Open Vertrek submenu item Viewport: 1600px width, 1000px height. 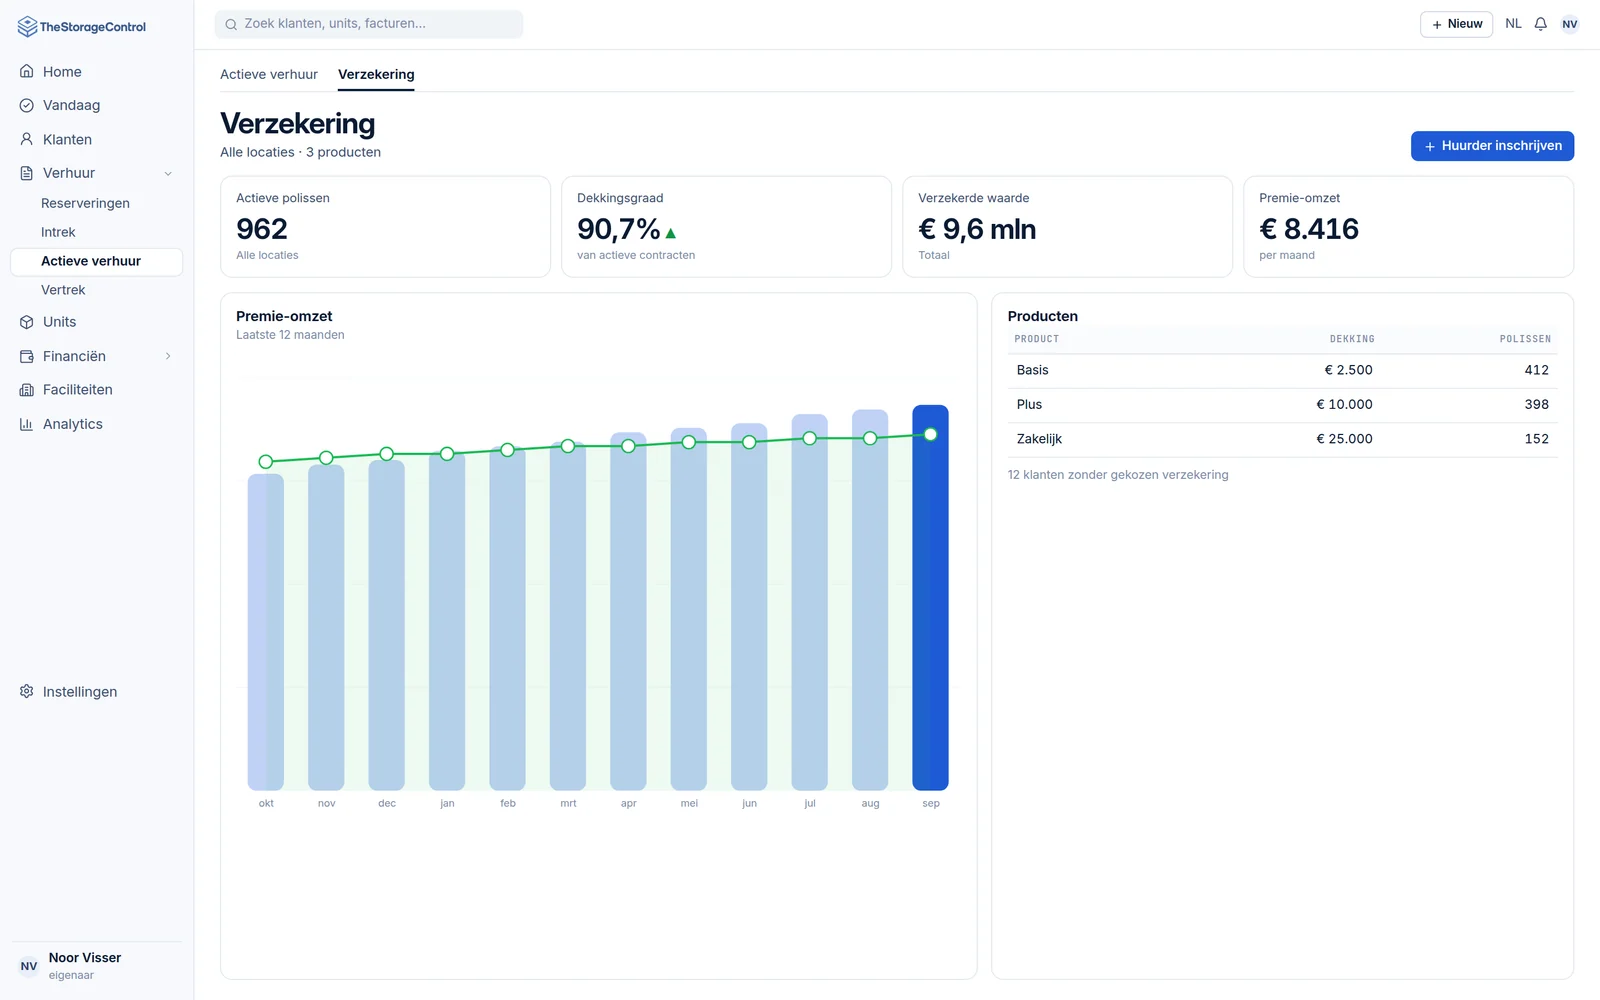click(x=96, y=290)
